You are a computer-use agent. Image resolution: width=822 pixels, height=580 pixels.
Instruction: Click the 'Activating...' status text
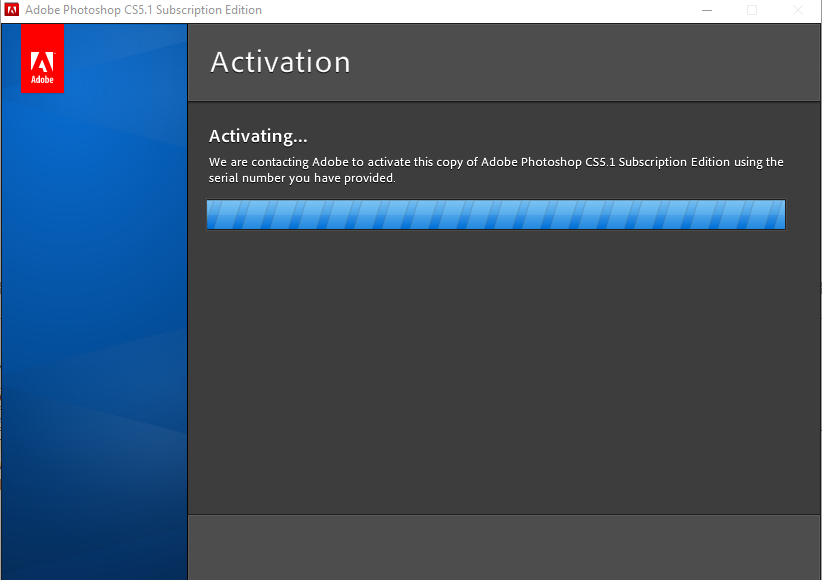pos(258,136)
